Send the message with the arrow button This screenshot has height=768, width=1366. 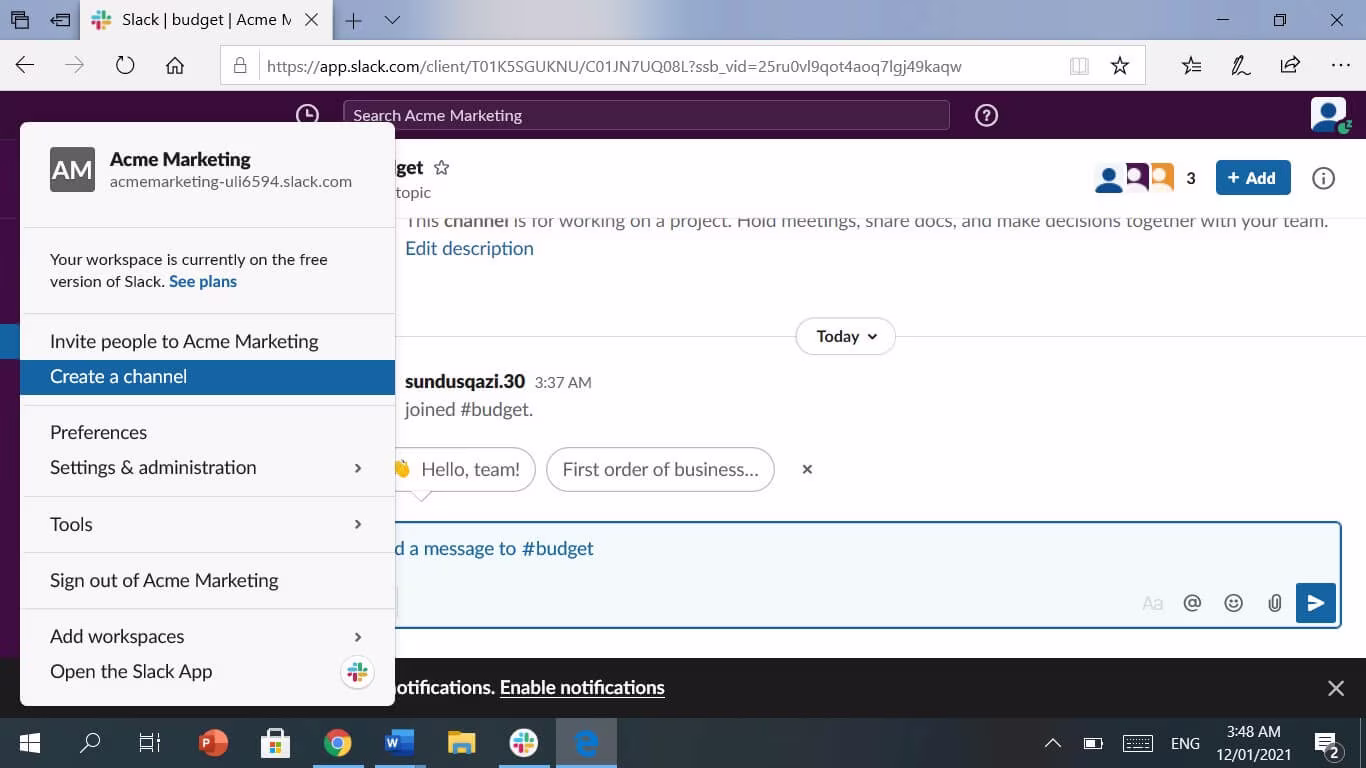(1316, 603)
